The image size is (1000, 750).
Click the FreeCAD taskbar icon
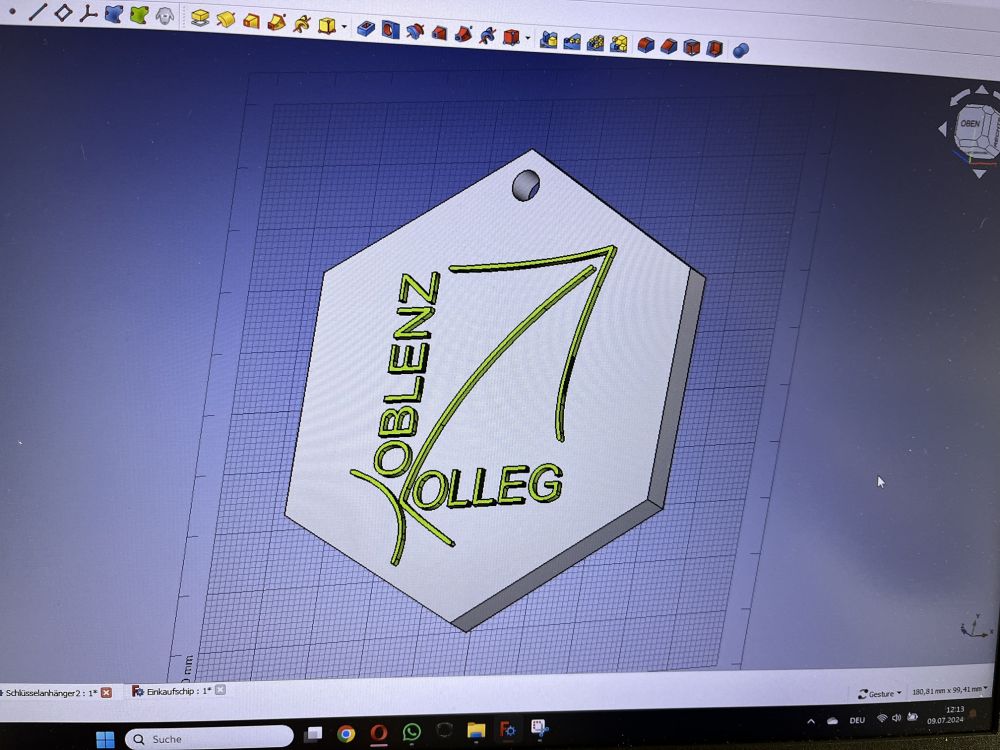click(x=508, y=728)
